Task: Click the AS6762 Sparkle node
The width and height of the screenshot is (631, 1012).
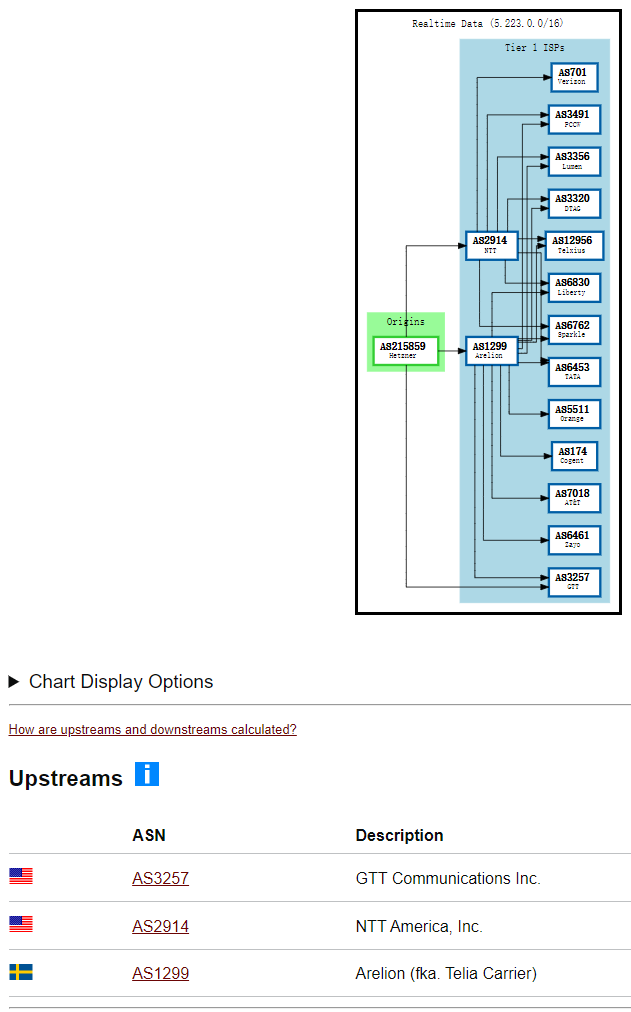Action: tap(574, 330)
